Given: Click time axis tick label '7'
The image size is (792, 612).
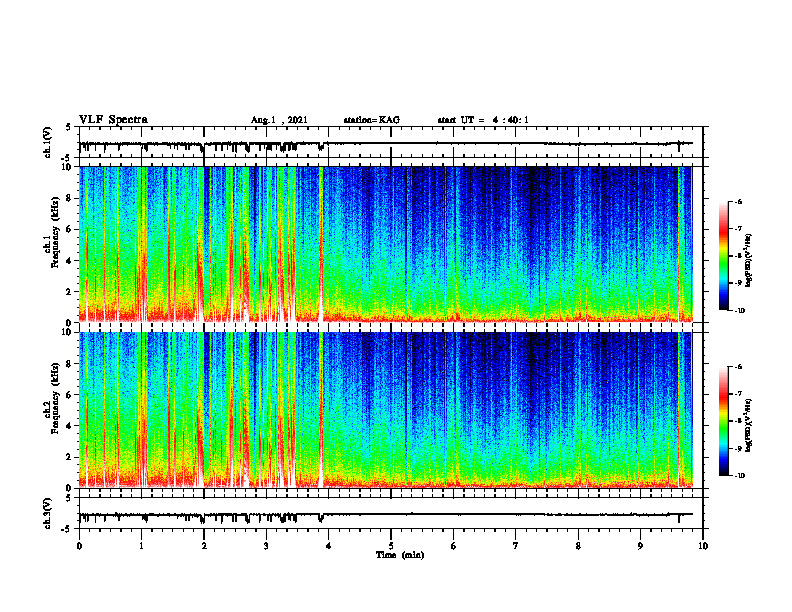Looking at the screenshot, I should pyautogui.click(x=516, y=546).
